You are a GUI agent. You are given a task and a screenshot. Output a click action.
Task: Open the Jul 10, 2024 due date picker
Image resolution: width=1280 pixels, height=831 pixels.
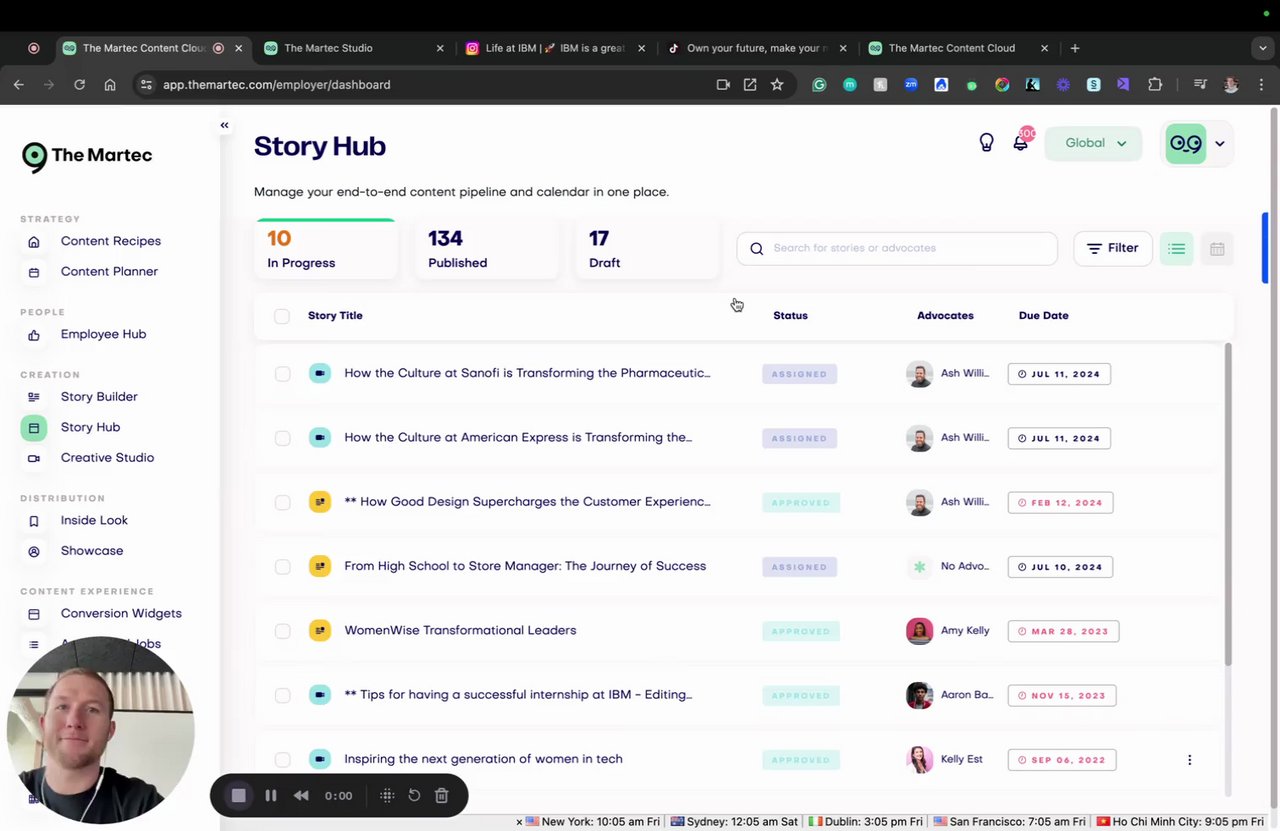(1059, 567)
